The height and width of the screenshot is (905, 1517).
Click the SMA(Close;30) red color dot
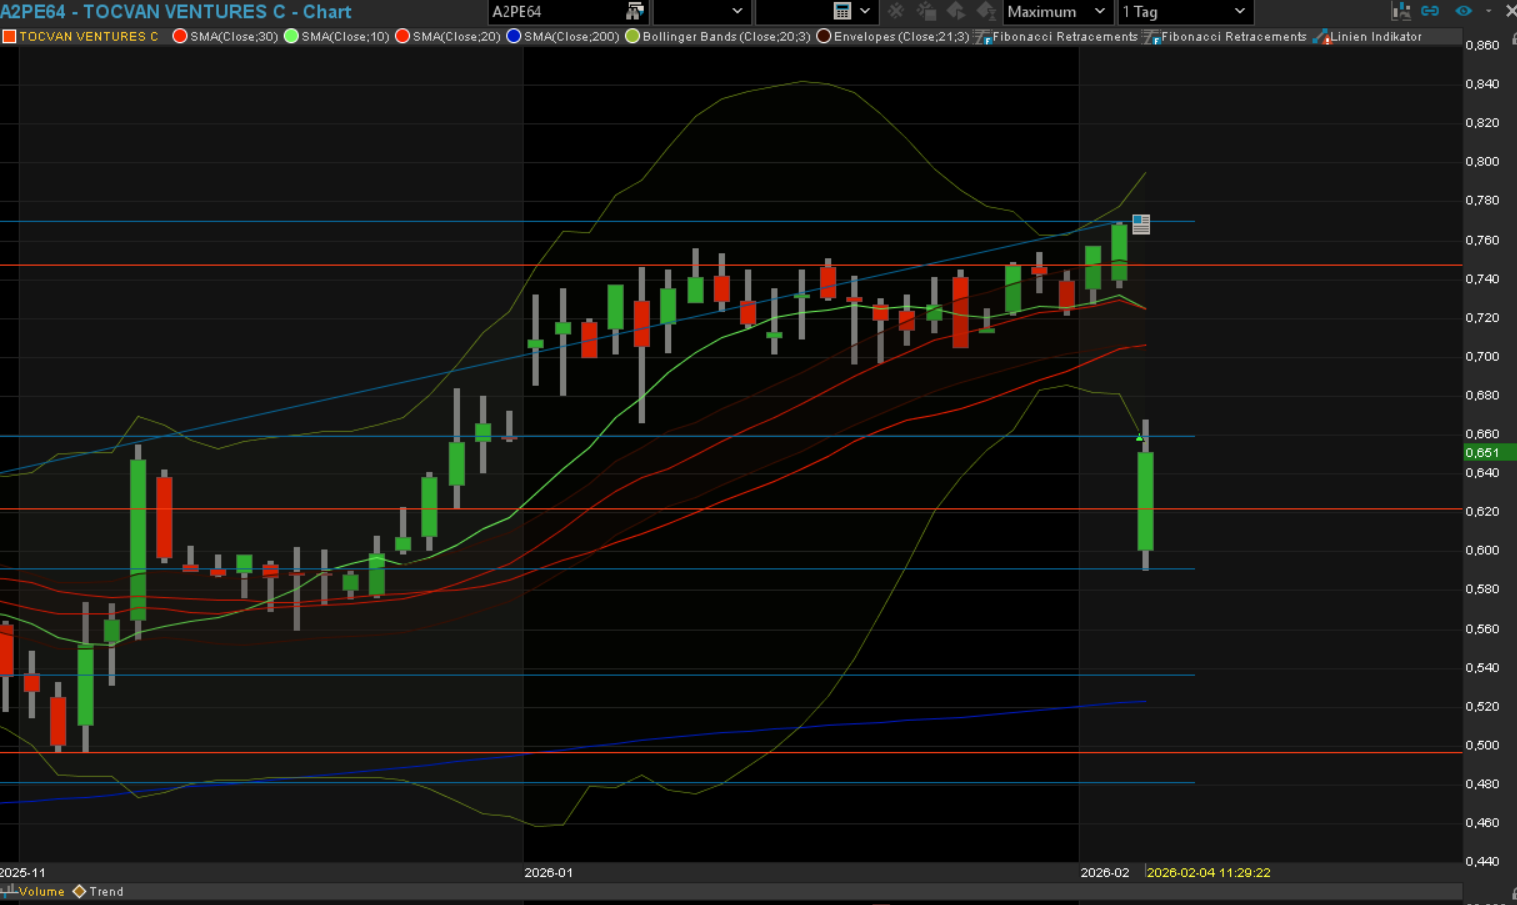coord(180,36)
